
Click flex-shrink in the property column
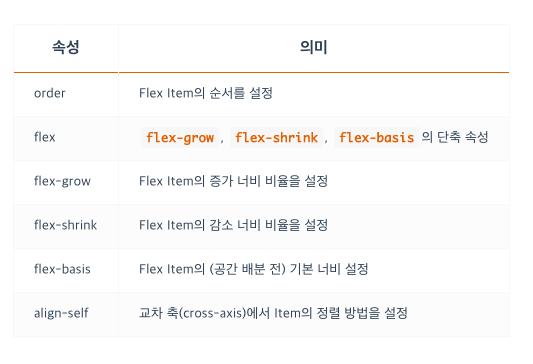tap(65, 225)
